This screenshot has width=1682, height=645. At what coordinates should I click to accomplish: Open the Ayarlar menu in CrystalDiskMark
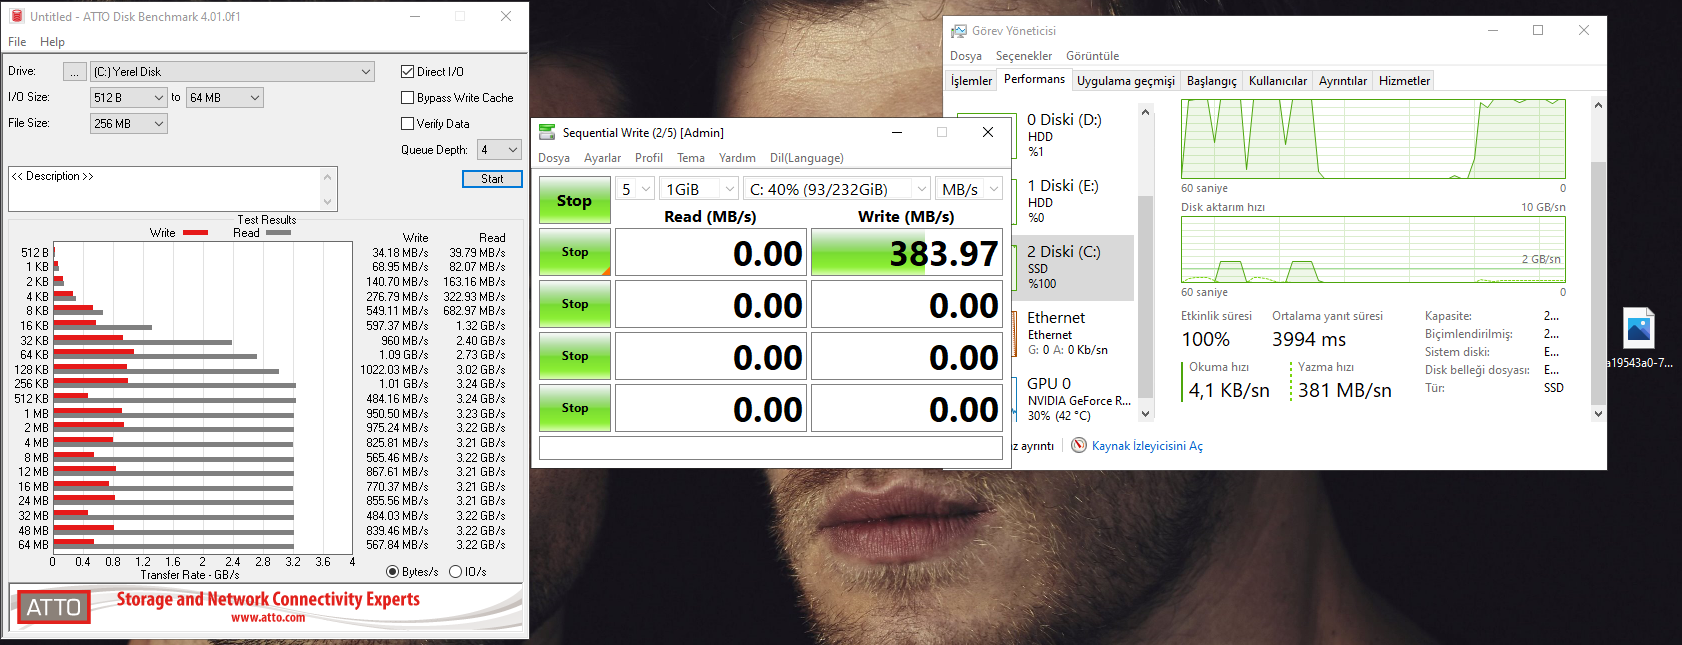pyautogui.click(x=602, y=158)
